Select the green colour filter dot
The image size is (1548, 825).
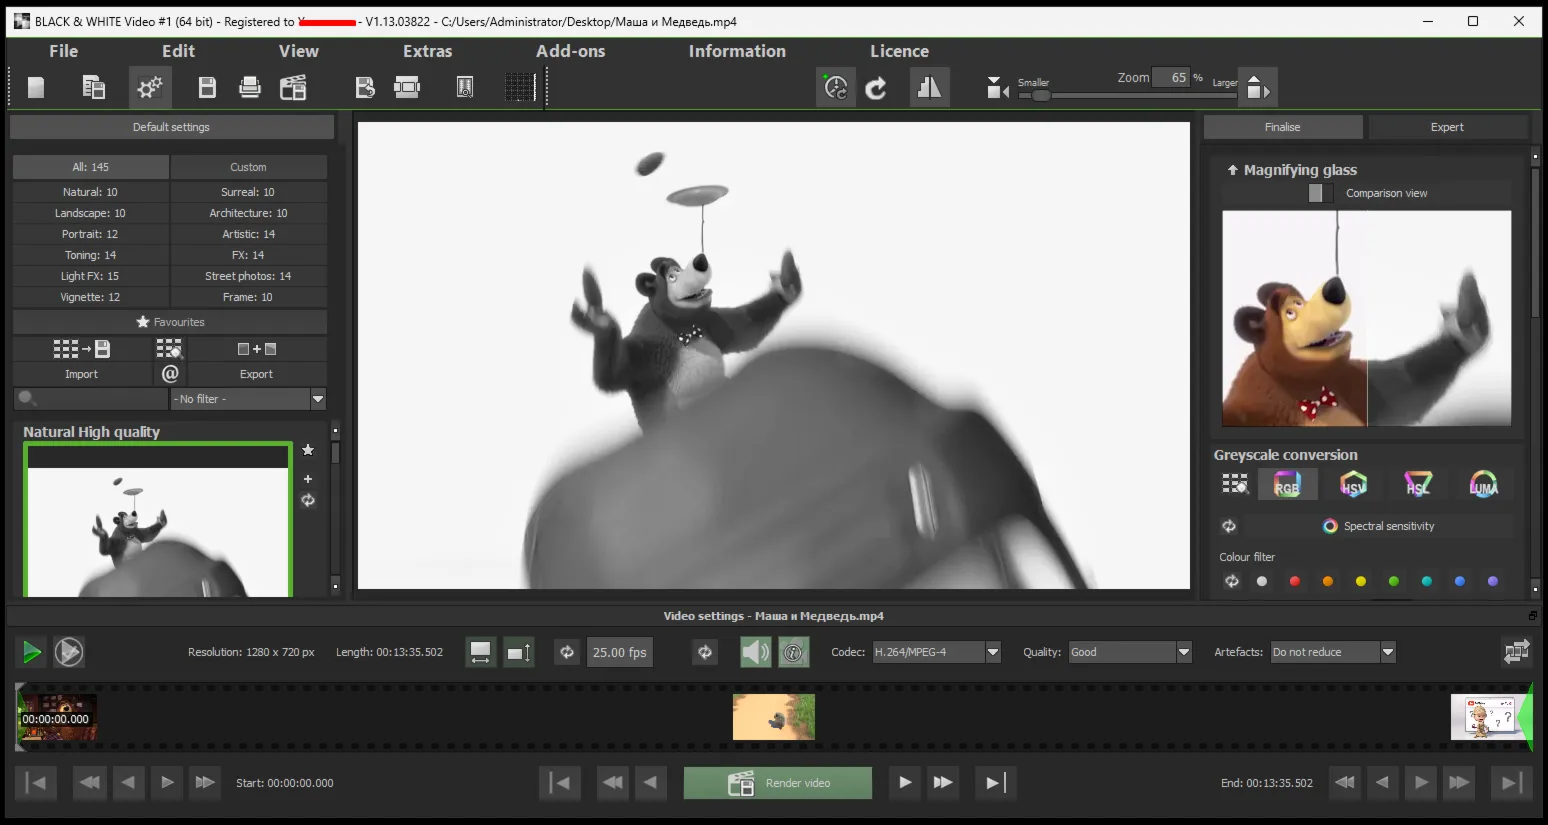pyautogui.click(x=1394, y=581)
